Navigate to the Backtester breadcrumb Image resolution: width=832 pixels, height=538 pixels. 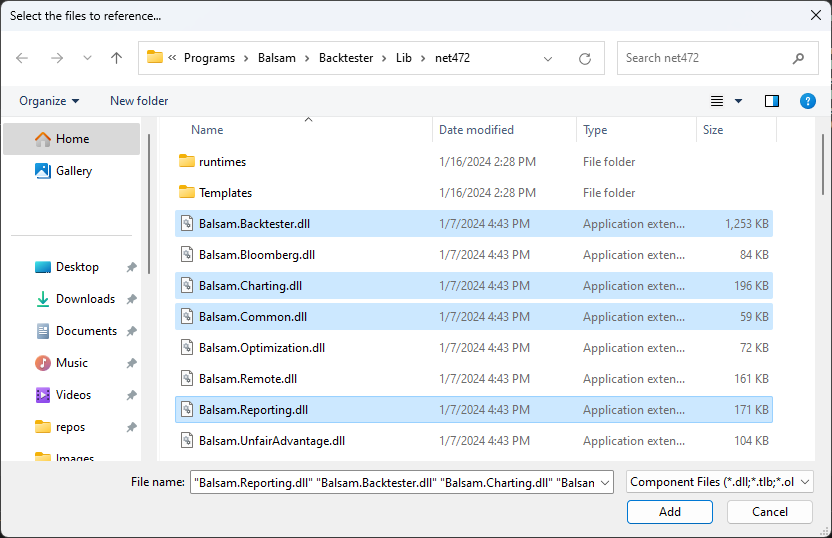pos(346,58)
